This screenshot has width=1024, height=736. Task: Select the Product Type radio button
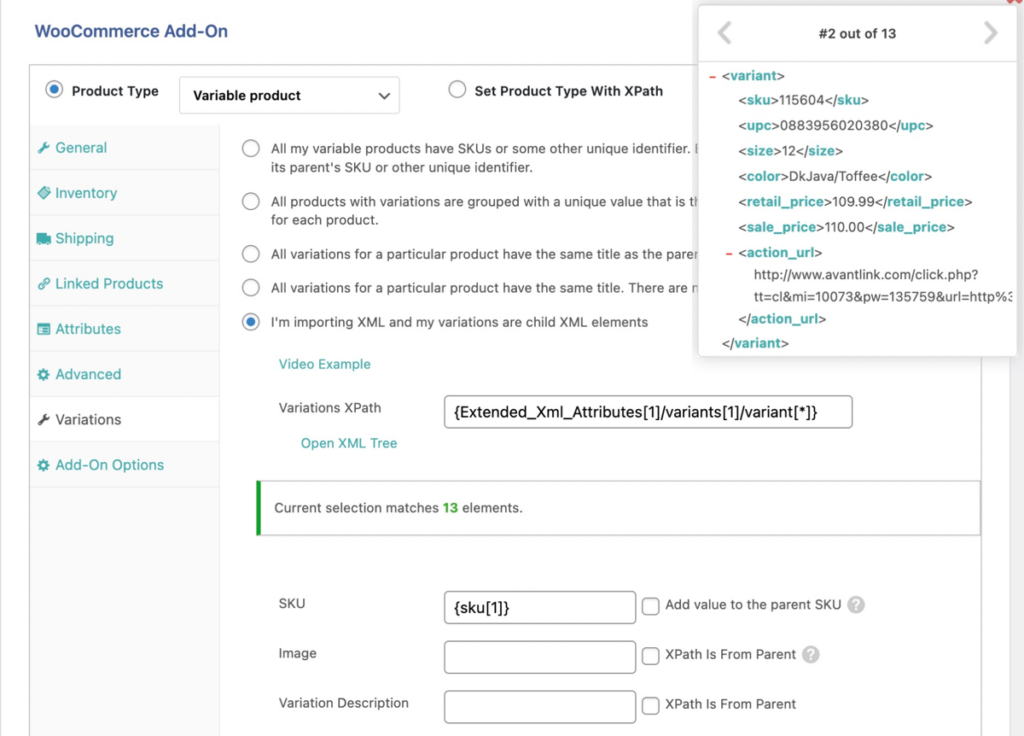[54, 89]
